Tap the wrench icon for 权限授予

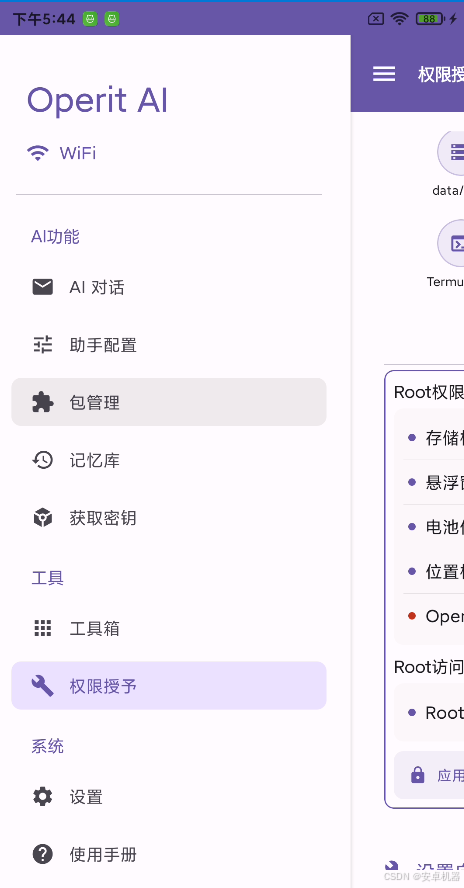[x=42, y=686]
